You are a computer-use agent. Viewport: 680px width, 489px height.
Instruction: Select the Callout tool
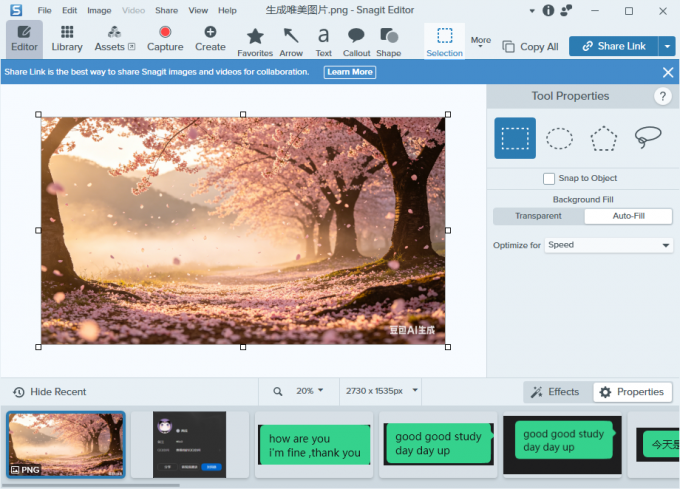click(356, 42)
